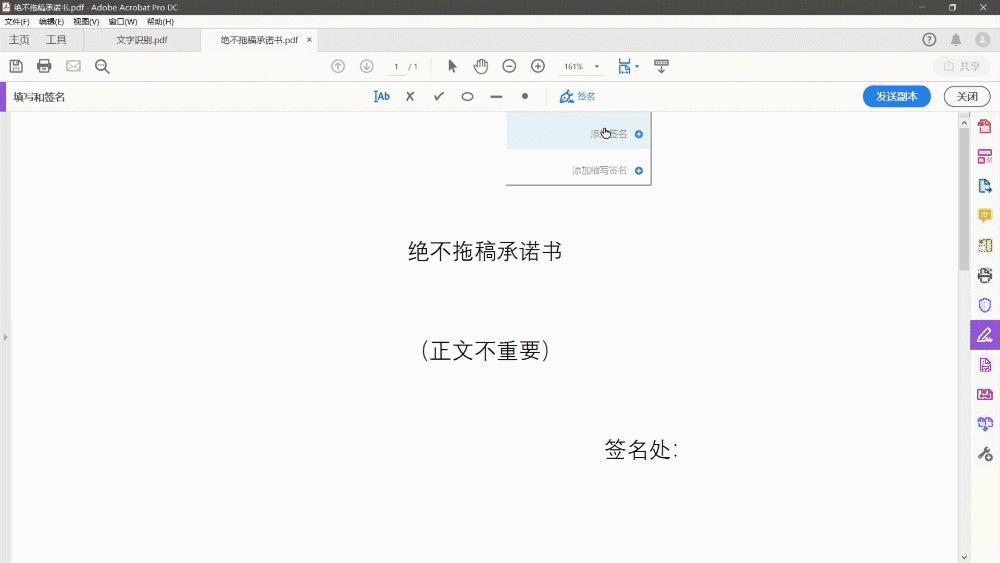The width and height of the screenshot is (1000, 563).
Task: Click the print icon in toolbar
Action: 44,66
